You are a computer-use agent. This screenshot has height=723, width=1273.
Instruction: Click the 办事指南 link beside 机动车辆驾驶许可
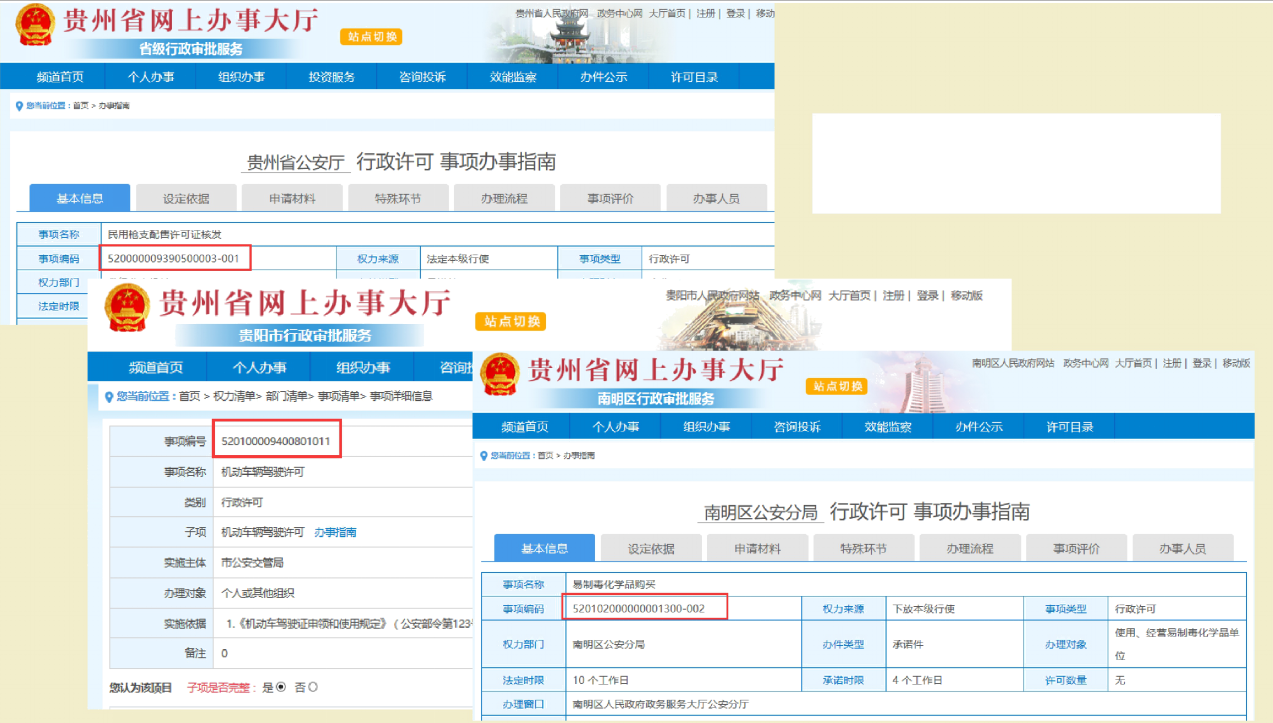tap(335, 532)
